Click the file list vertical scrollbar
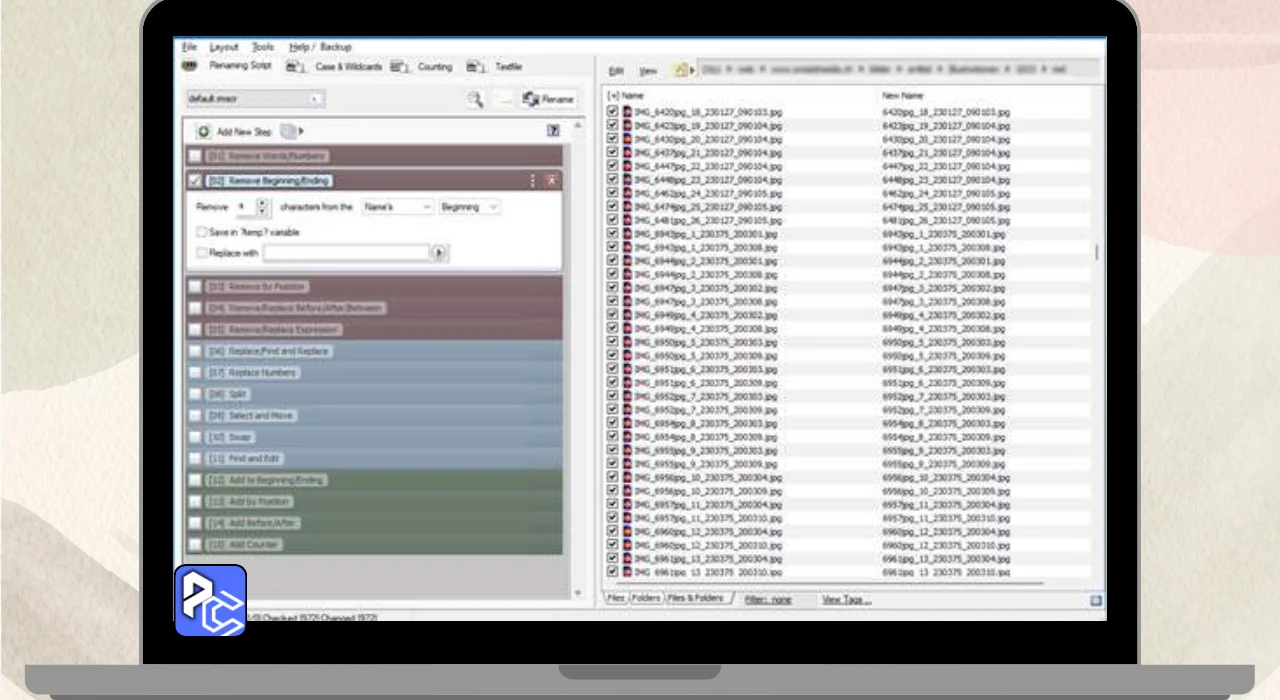Viewport: 1280px width, 700px height. point(1096,252)
